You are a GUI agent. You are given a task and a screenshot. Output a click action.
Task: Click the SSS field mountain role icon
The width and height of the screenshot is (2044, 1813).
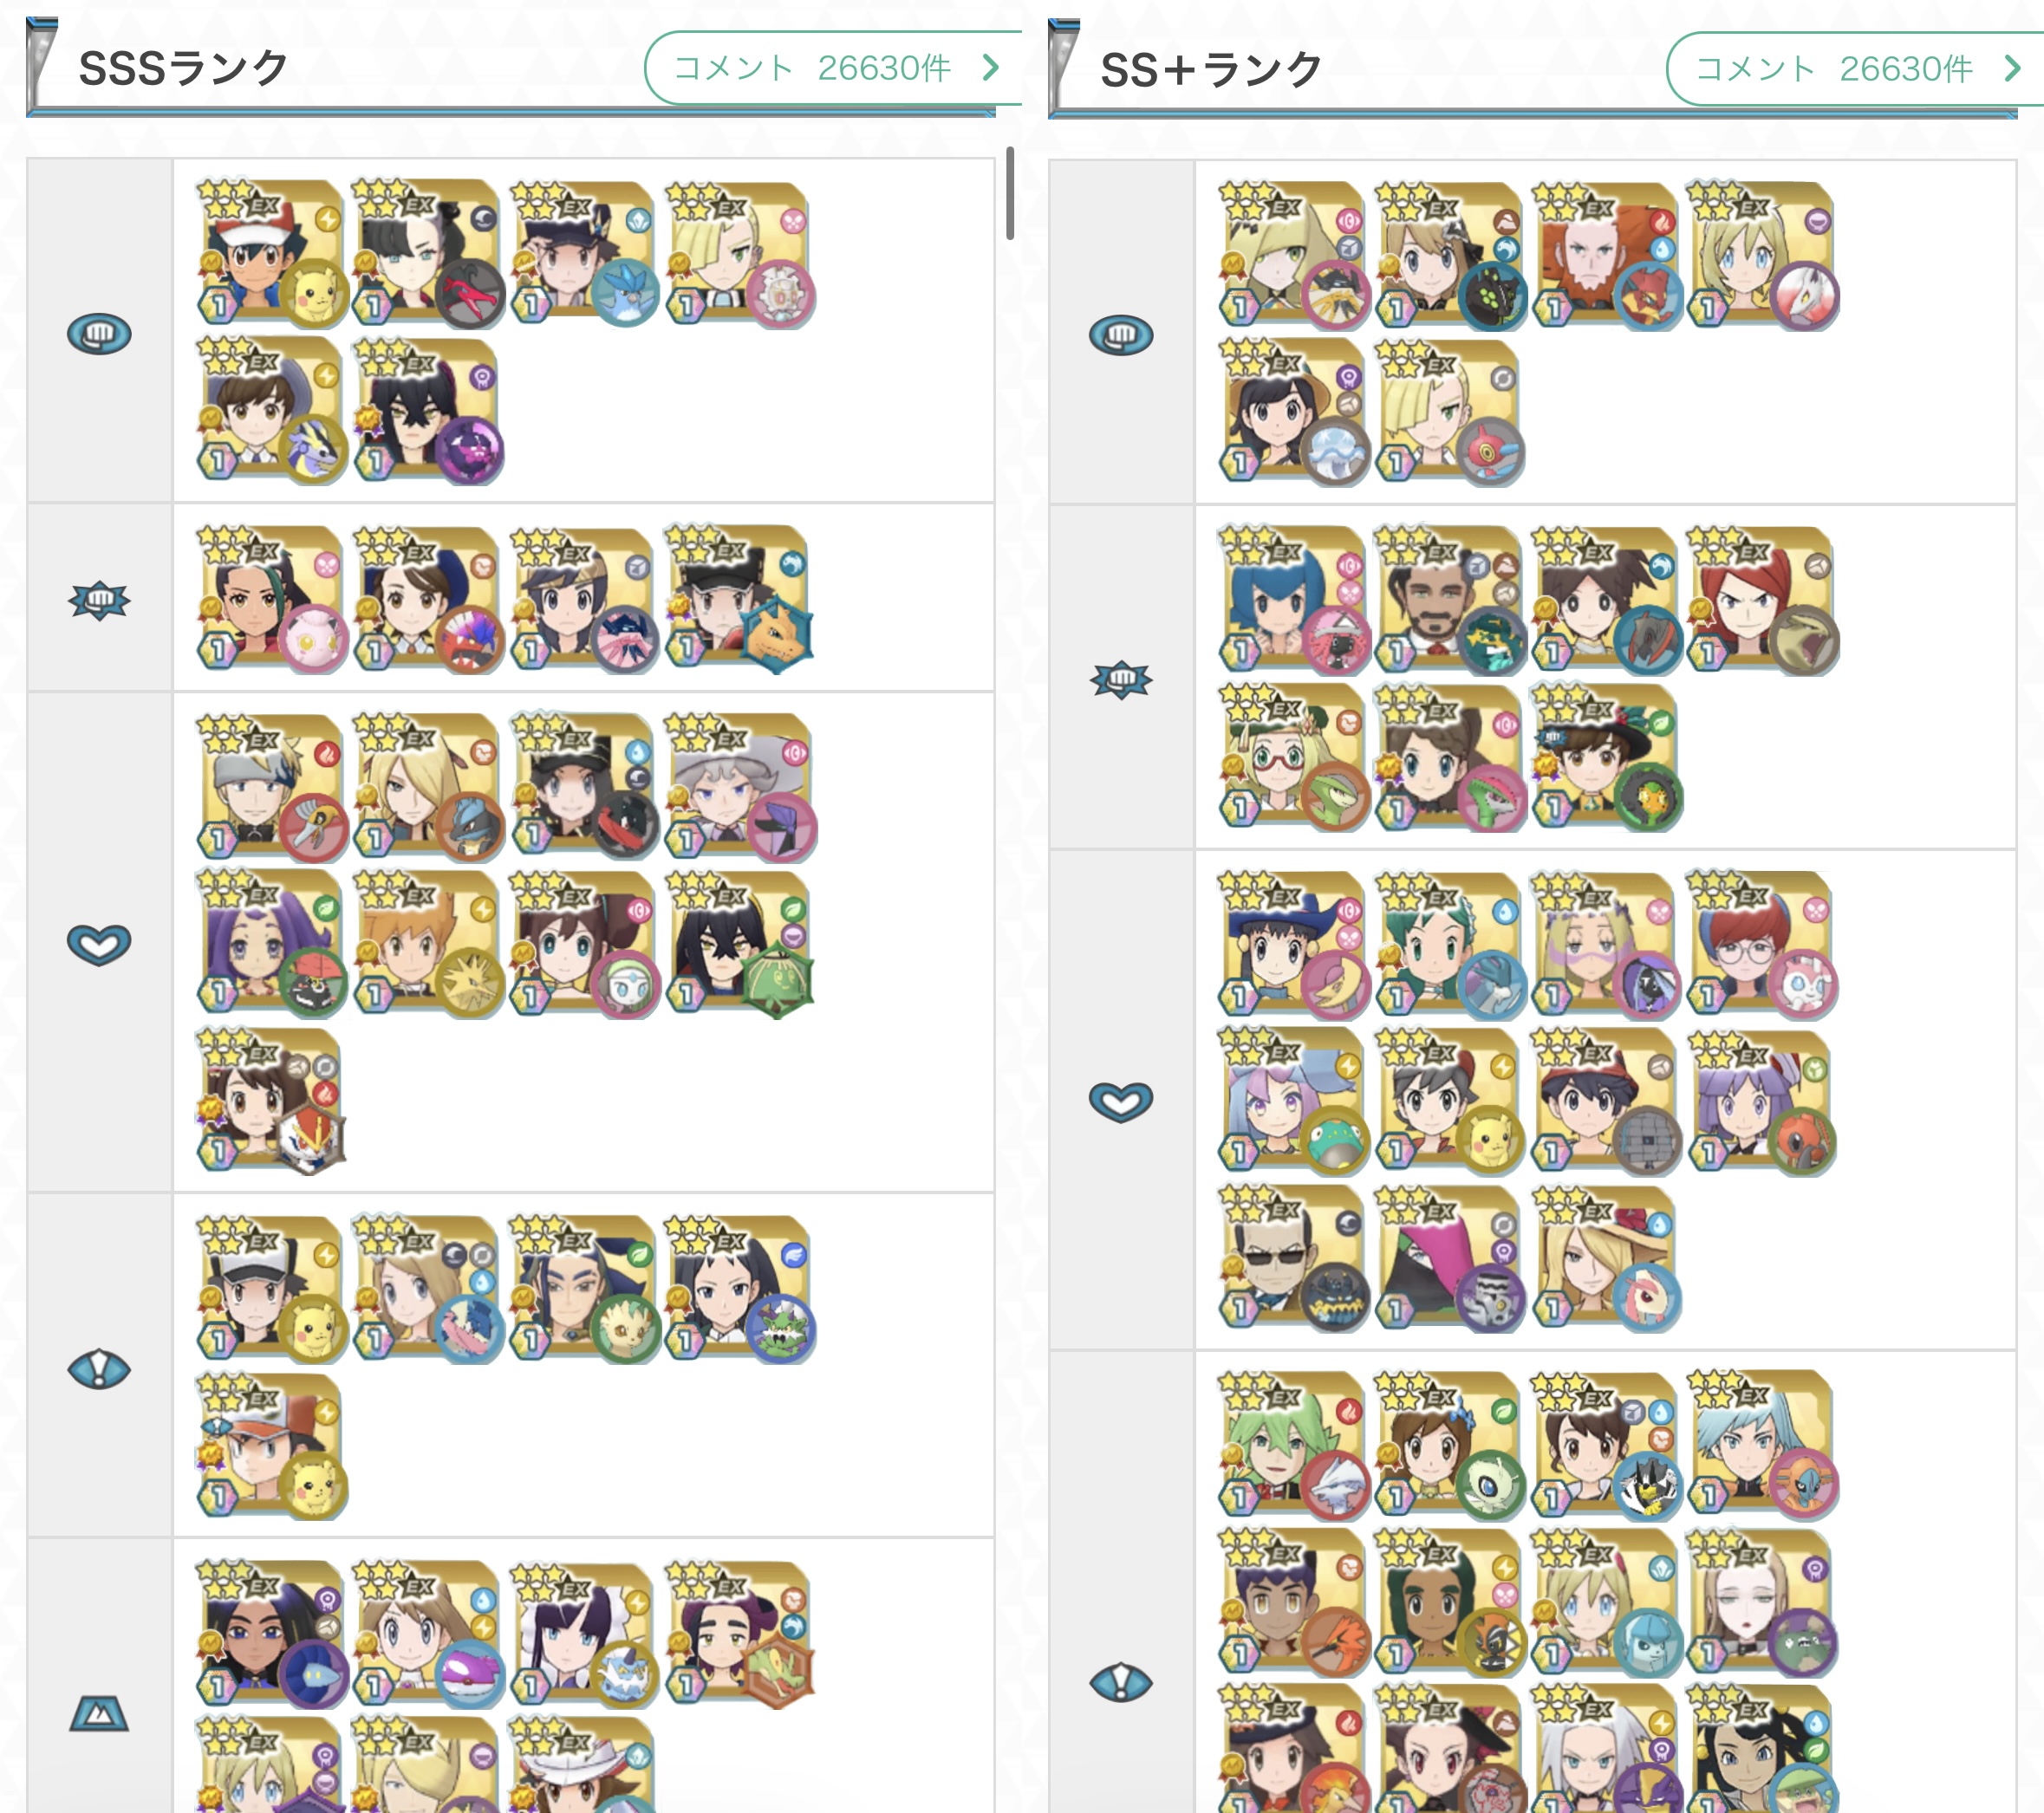coord(99,1714)
